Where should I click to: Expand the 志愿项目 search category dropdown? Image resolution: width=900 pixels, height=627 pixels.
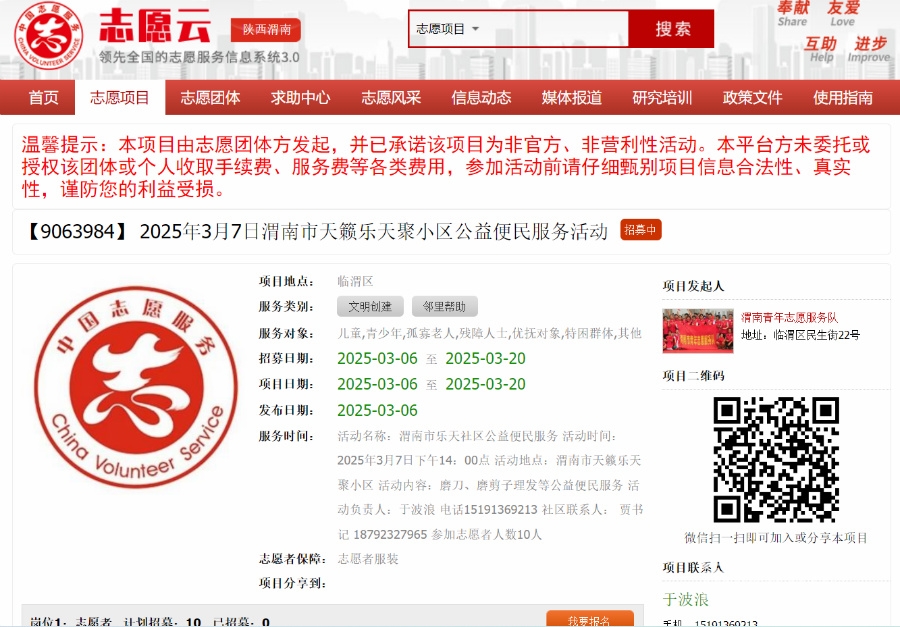click(448, 29)
